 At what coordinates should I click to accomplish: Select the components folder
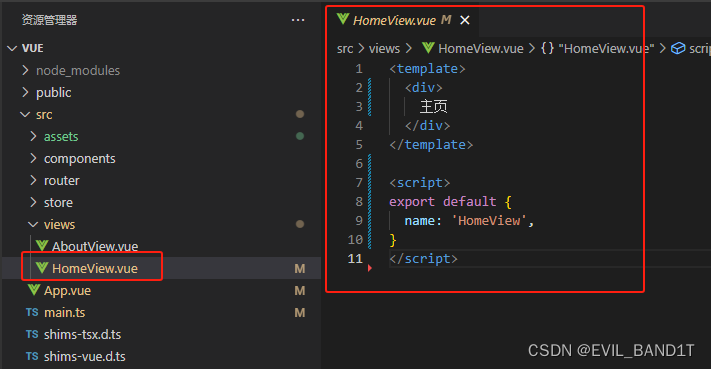pyautogui.click(x=79, y=159)
